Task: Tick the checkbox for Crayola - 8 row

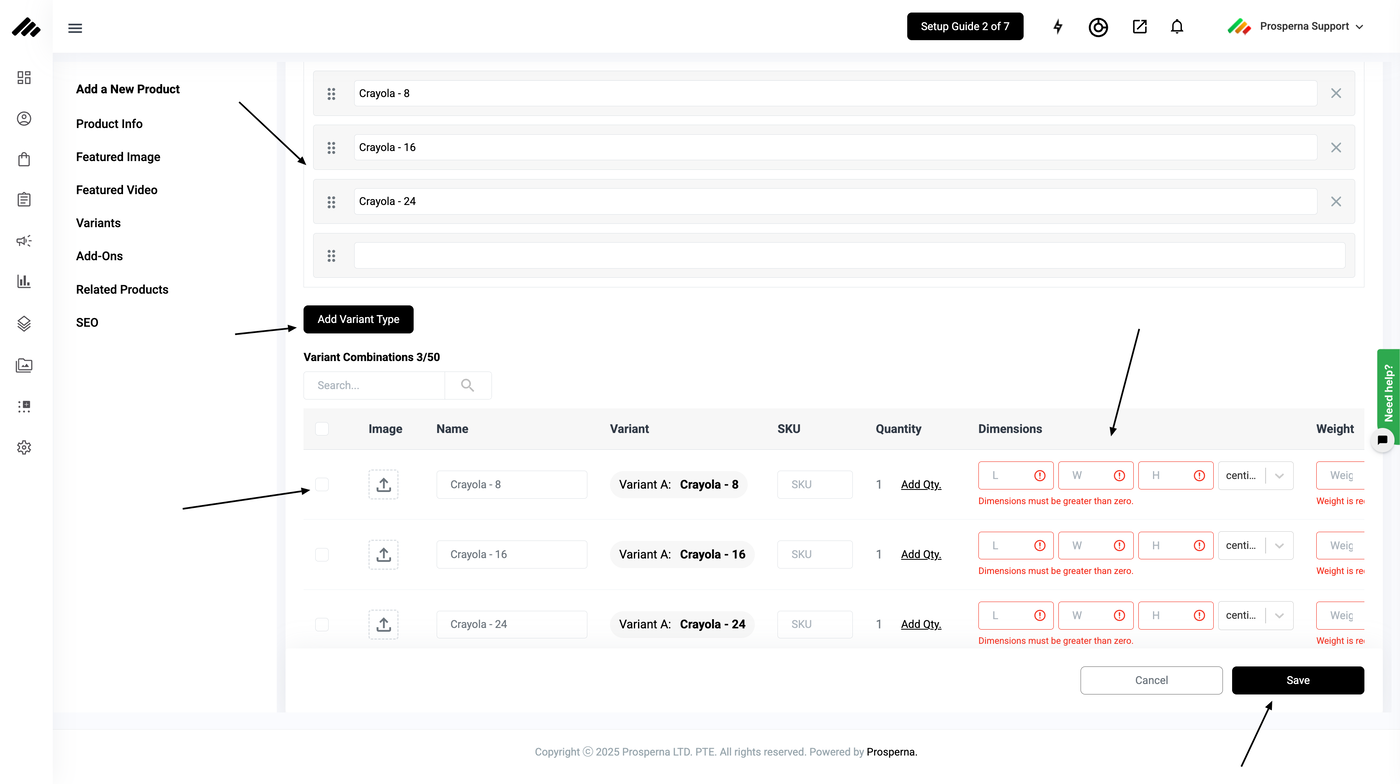Action: coord(322,484)
